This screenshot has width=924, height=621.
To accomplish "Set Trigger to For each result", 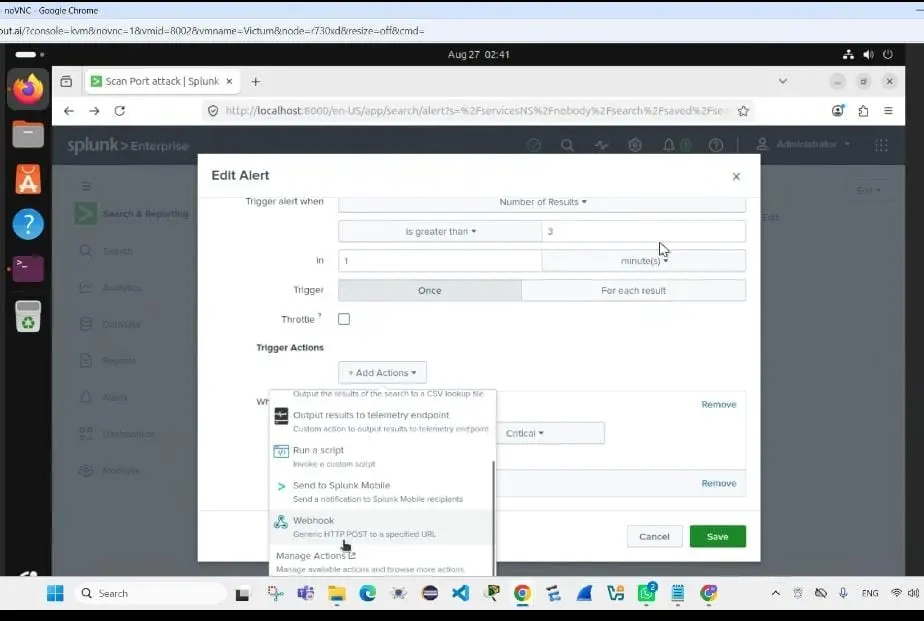I will [x=633, y=290].
